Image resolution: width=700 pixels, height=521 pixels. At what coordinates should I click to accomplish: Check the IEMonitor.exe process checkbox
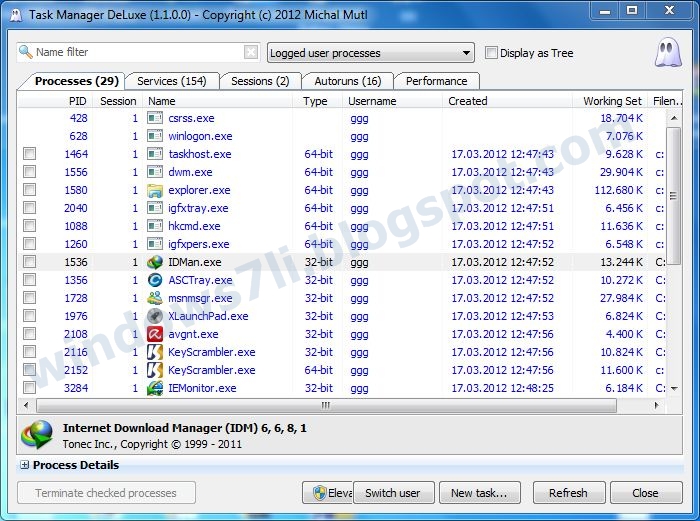click(x=30, y=388)
